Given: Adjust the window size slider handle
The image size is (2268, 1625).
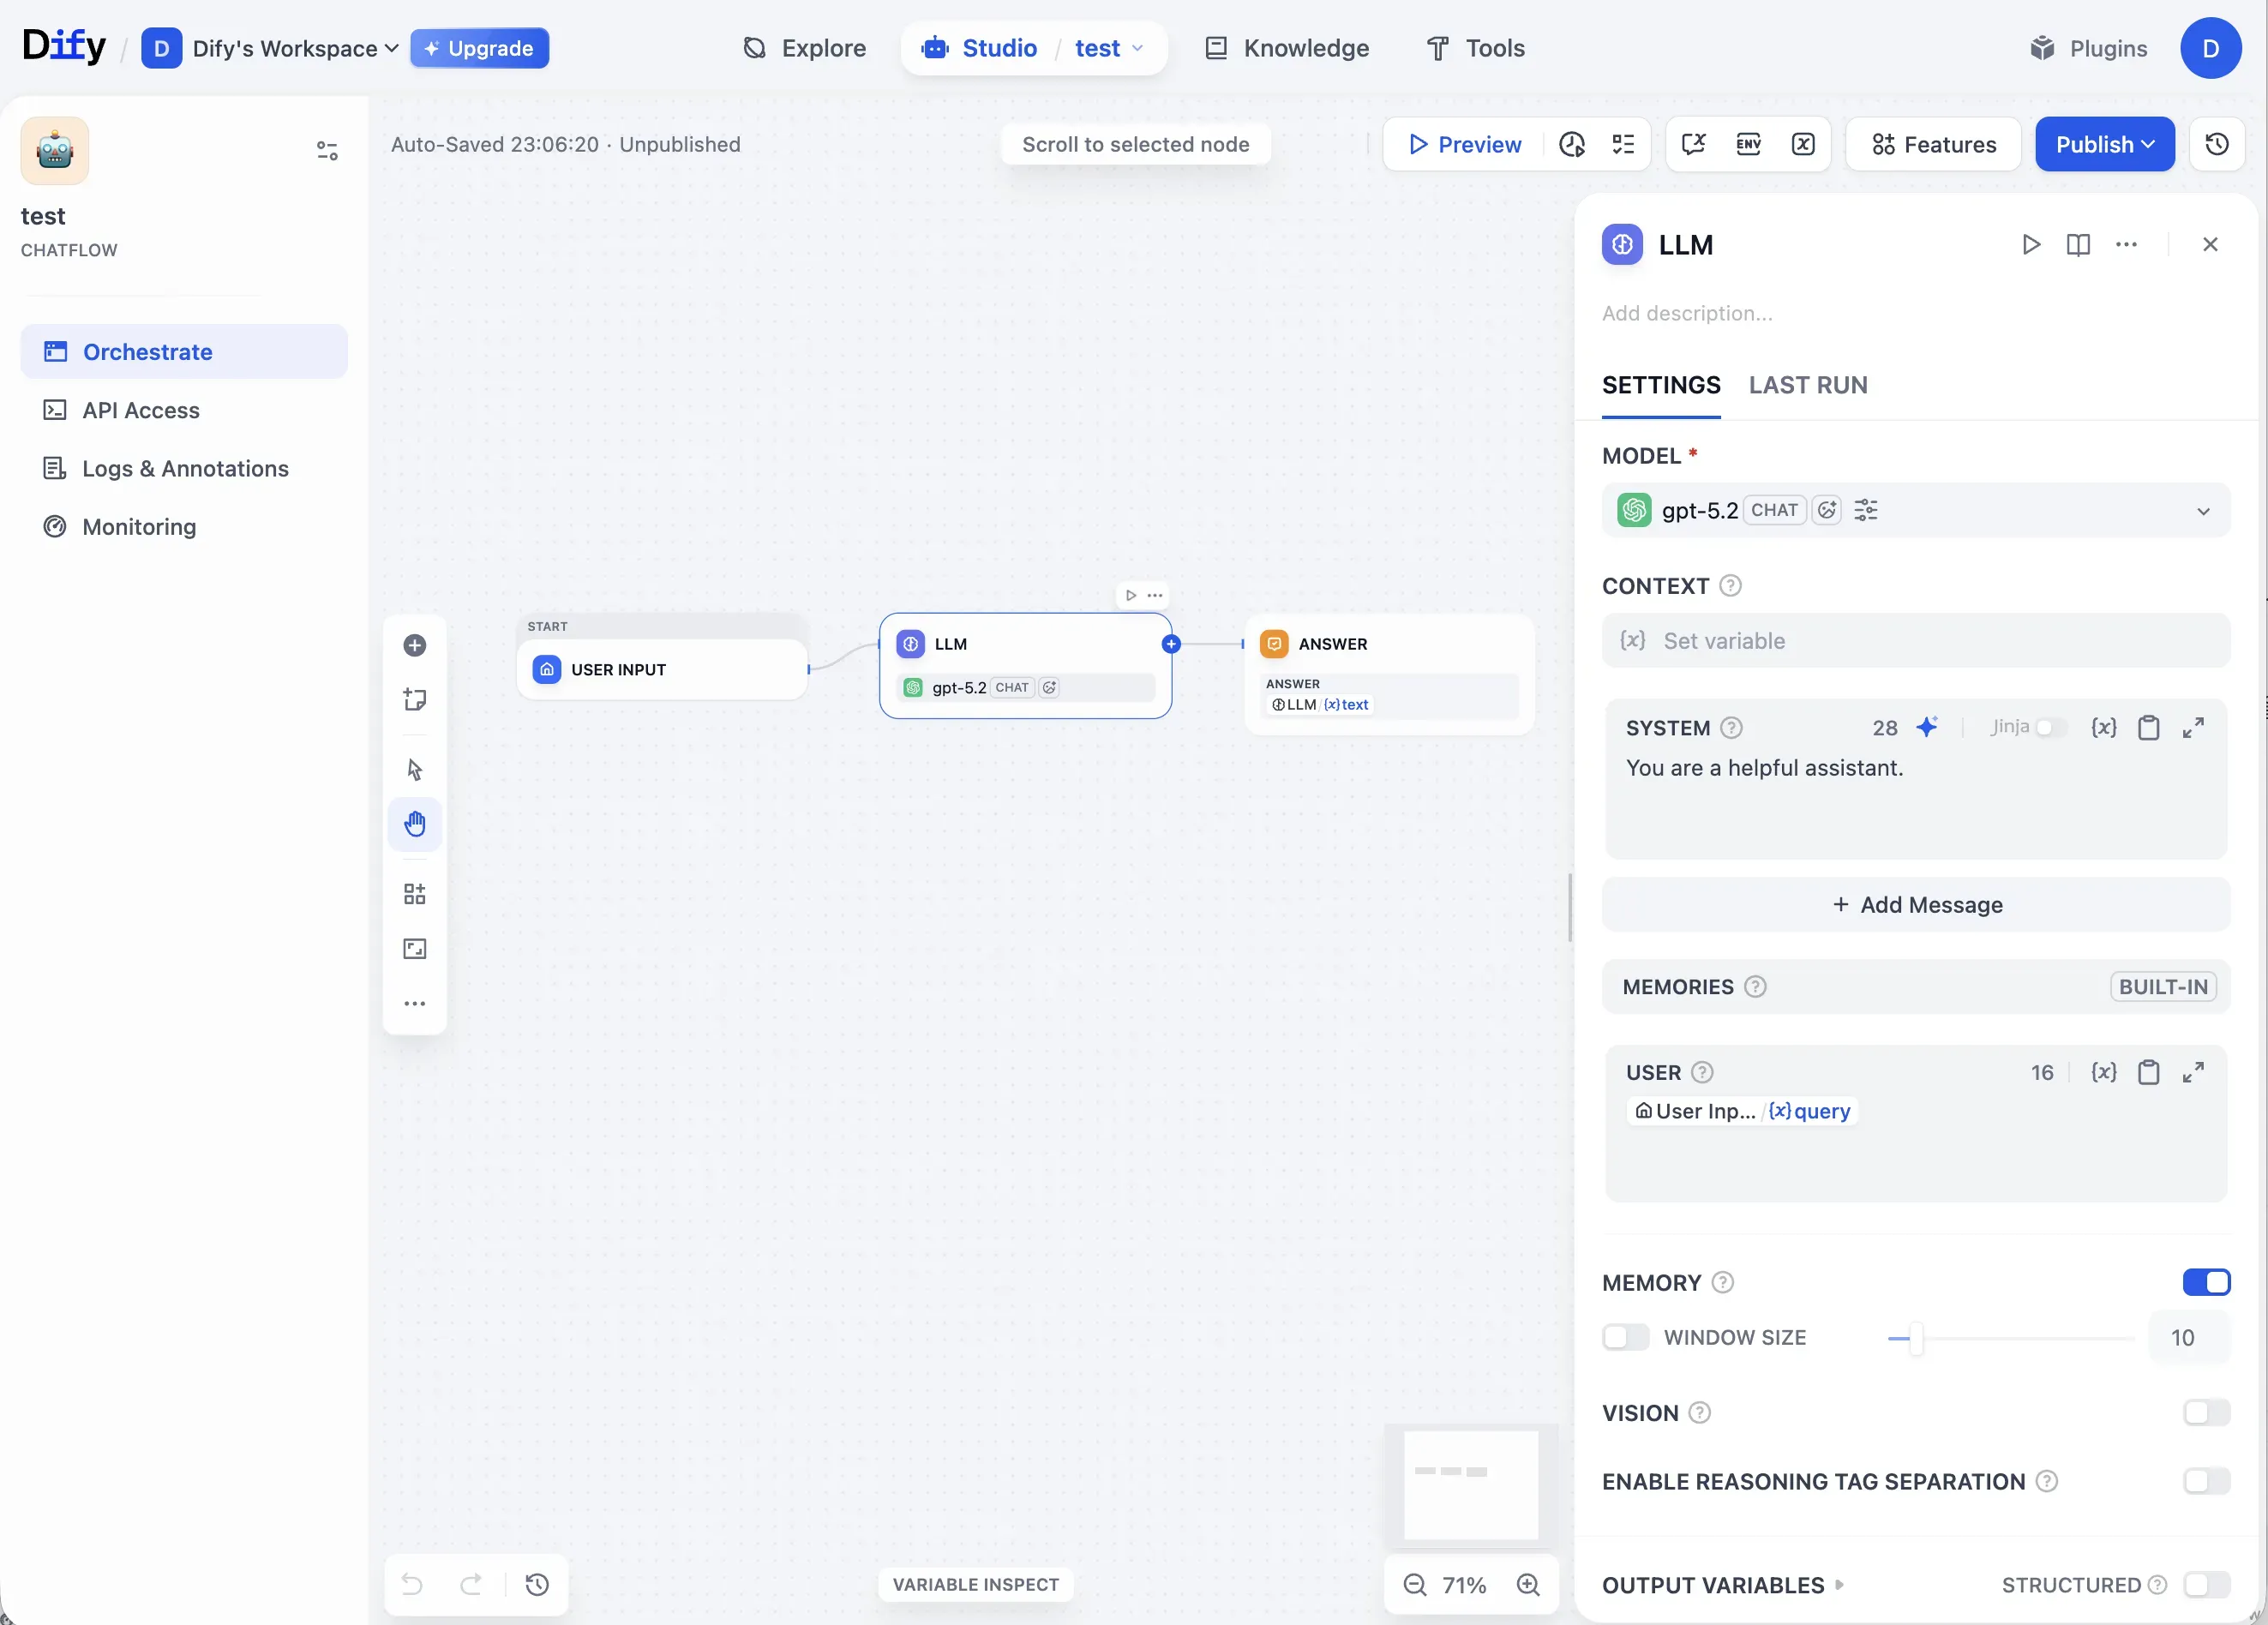Looking at the screenshot, I should (x=1916, y=1338).
